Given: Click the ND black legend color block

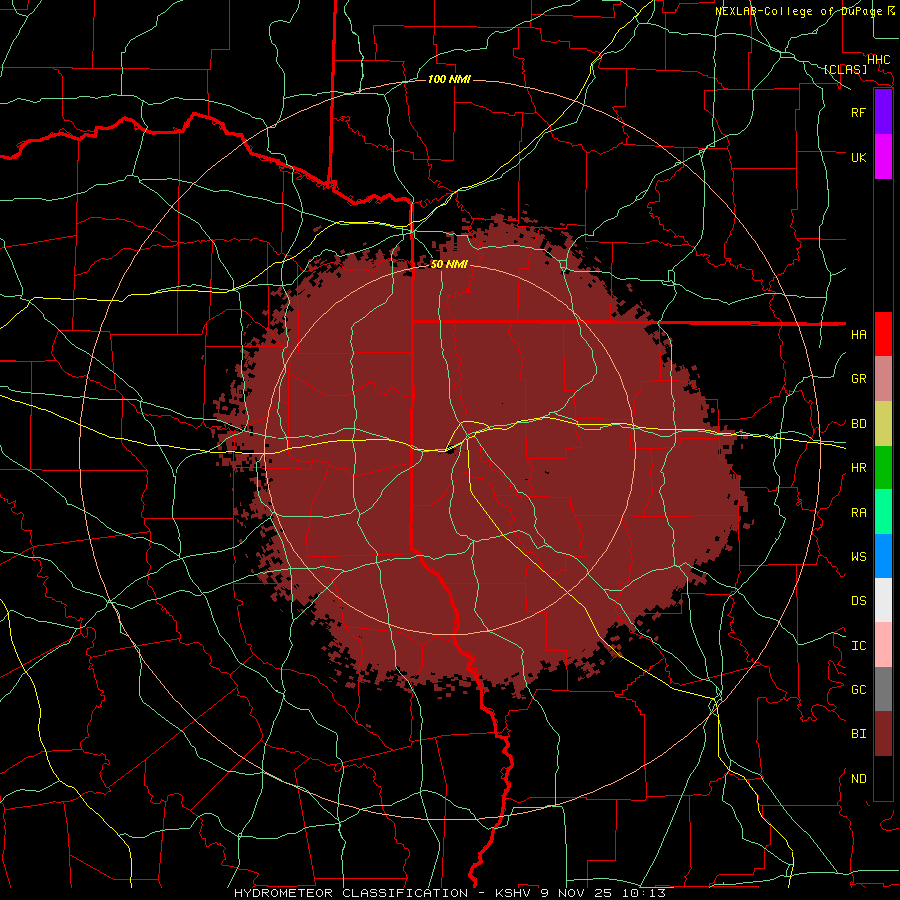Looking at the screenshot, I should pos(883,778).
